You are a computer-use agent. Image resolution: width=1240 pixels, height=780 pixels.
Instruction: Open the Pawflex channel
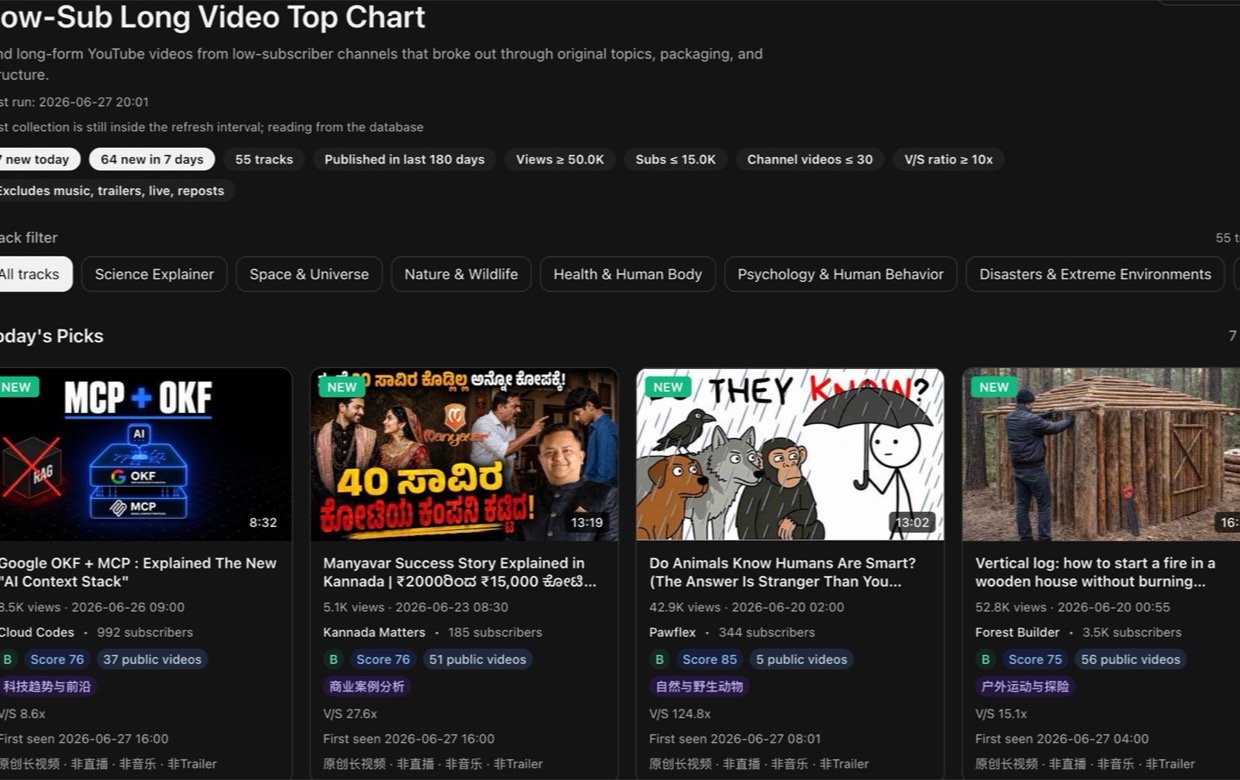tap(673, 632)
